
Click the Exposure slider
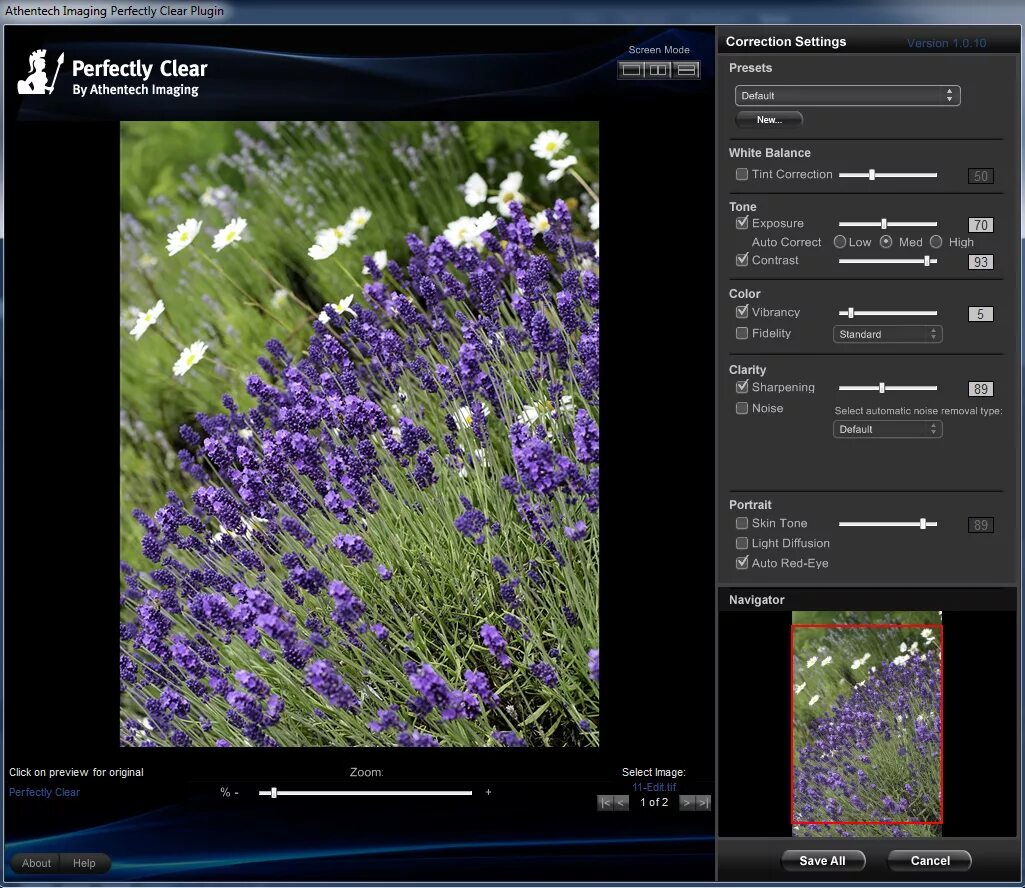coord(888,224)
